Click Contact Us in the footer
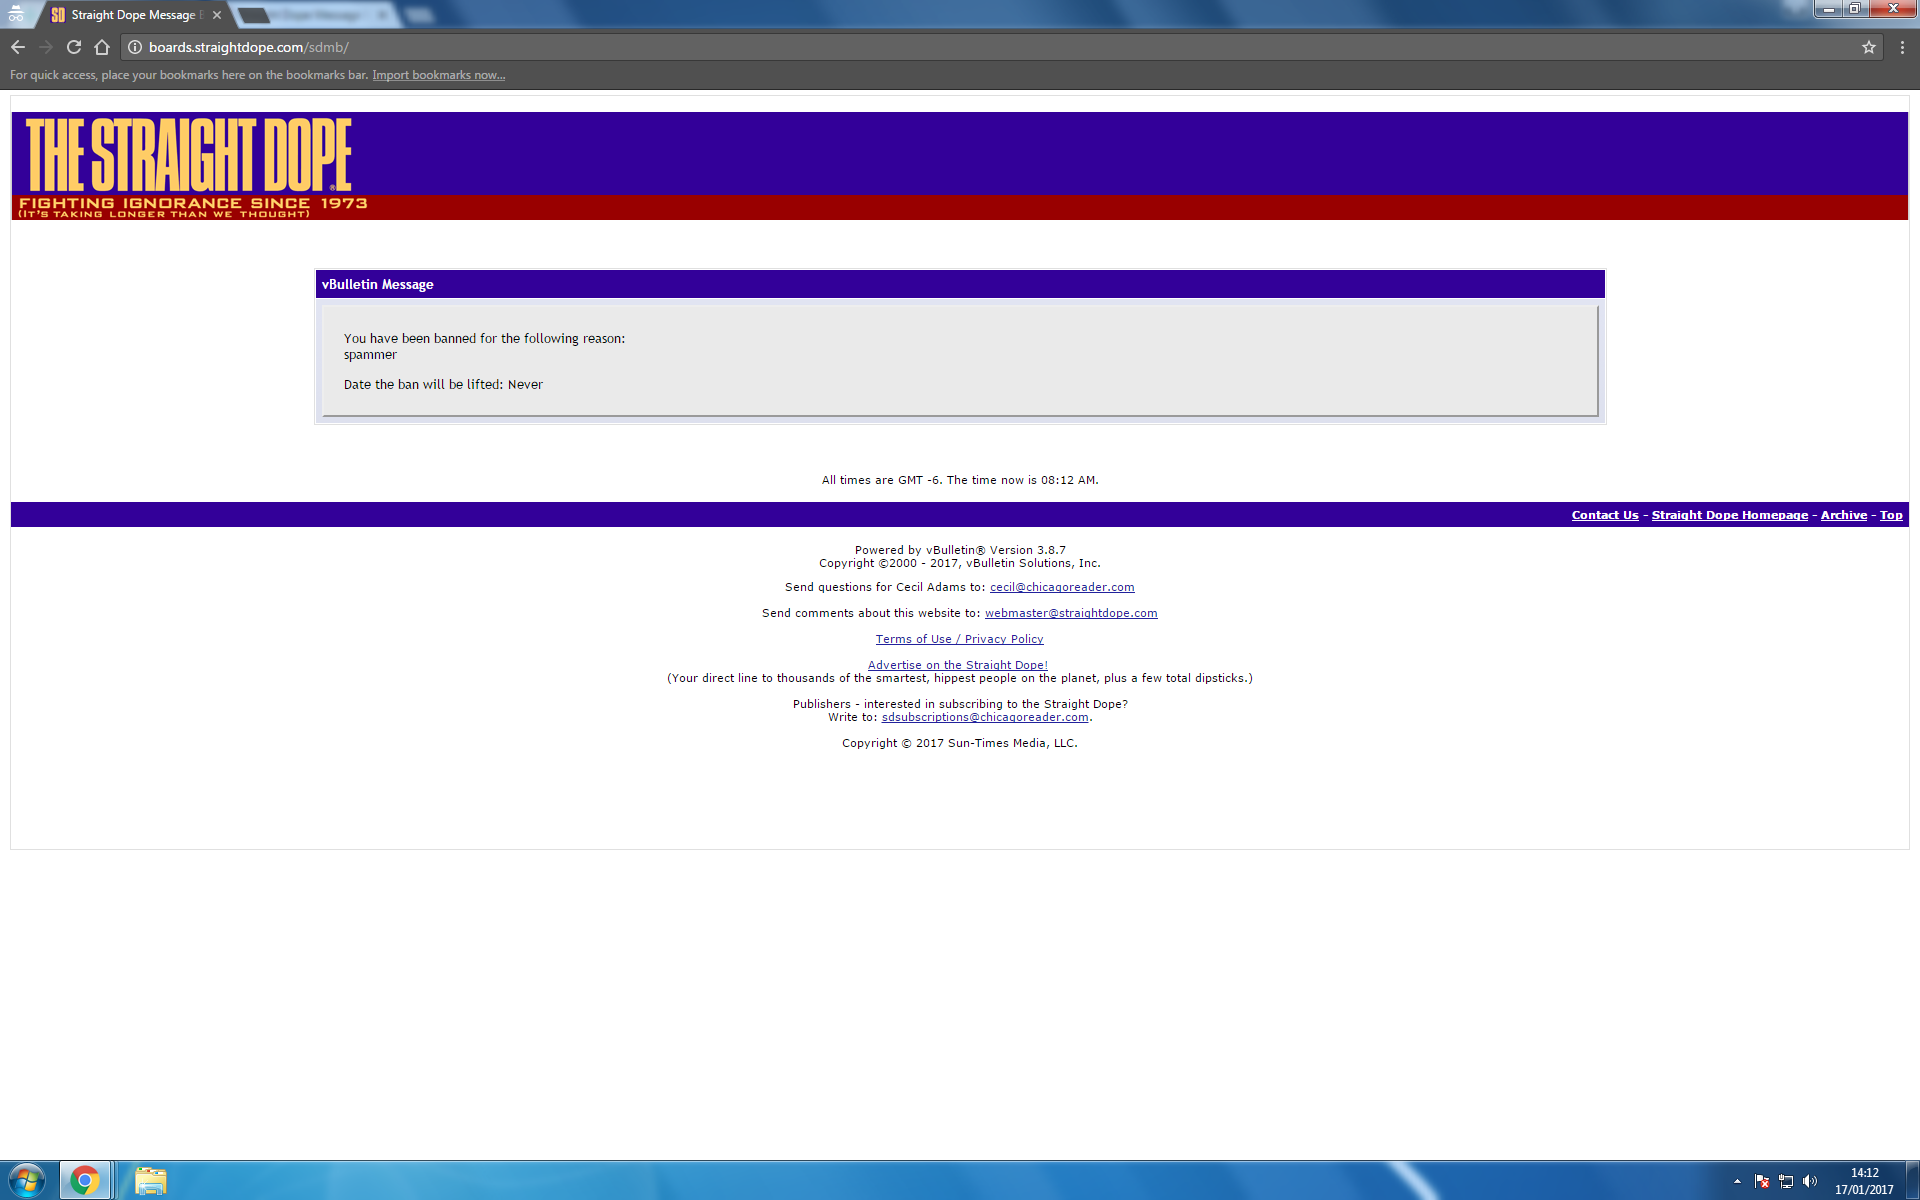Screen dimensions: 1920x1200 coord(1604,514)
